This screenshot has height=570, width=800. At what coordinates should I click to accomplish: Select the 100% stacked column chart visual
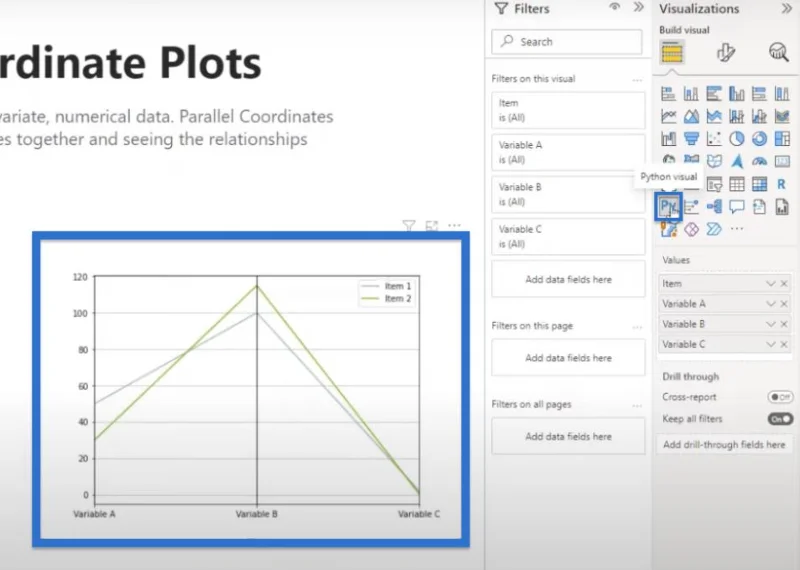[x=782, y=93]
